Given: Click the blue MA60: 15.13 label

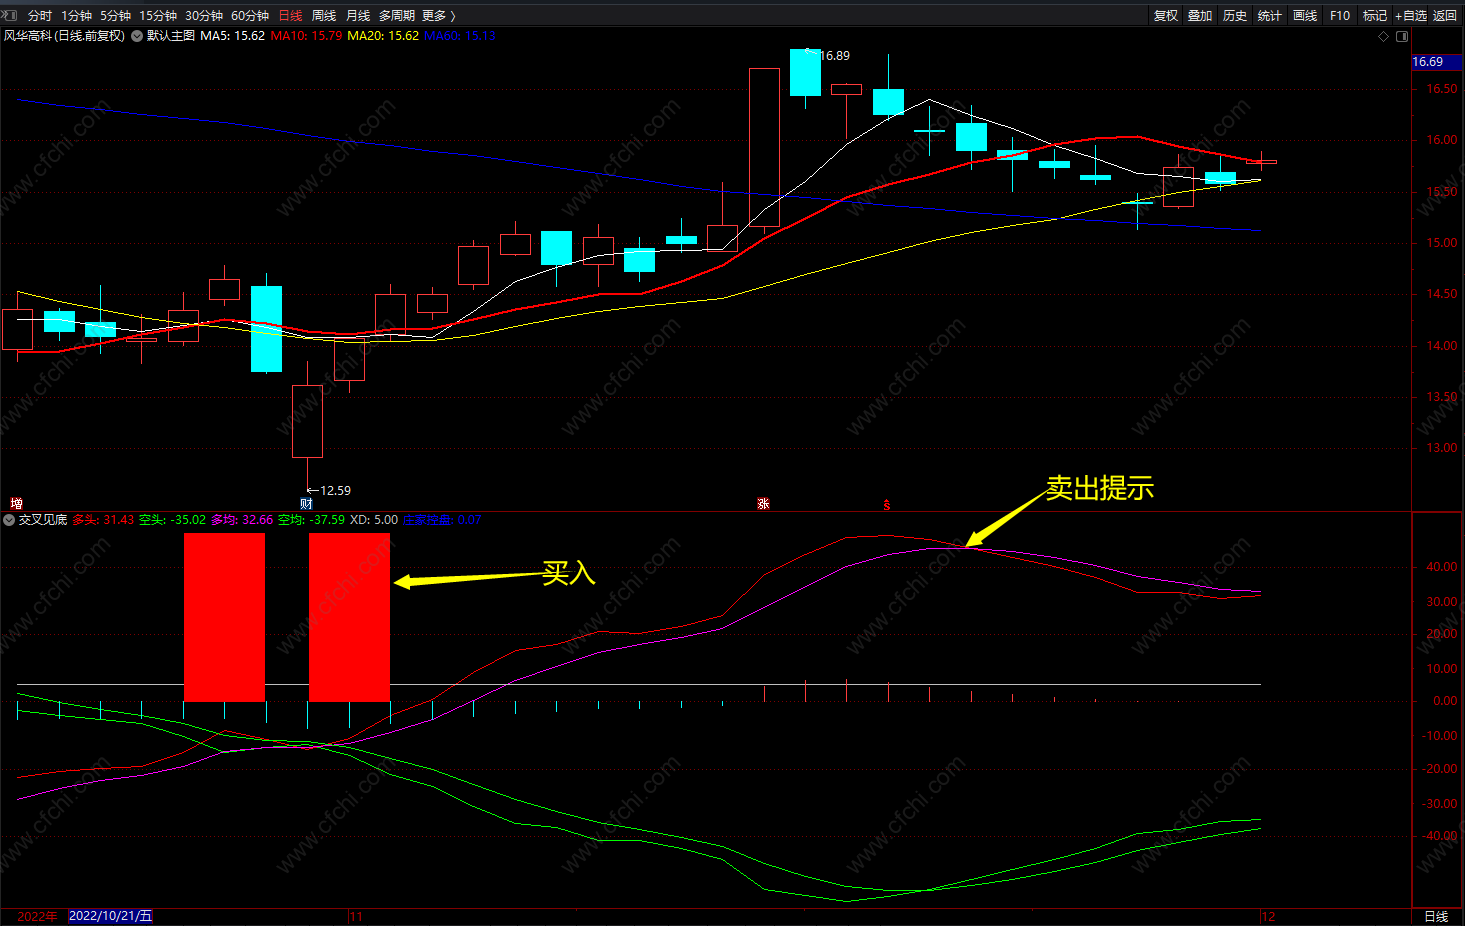Looking at the screenshot, I should tap(460, 36).
